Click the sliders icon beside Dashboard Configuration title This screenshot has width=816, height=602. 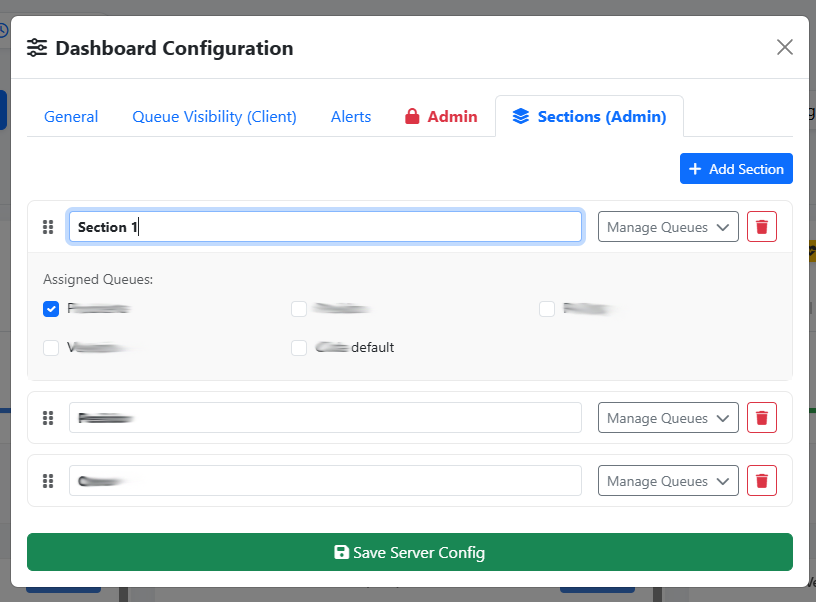pyautogui.click(x=37, y=48)
